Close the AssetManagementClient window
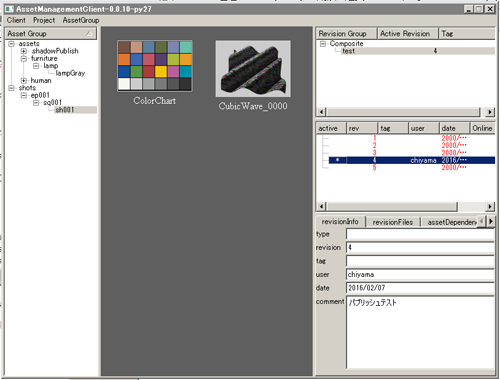Image resolution: width=500 pixels, height=380 pixels. [x=490, y=9]
